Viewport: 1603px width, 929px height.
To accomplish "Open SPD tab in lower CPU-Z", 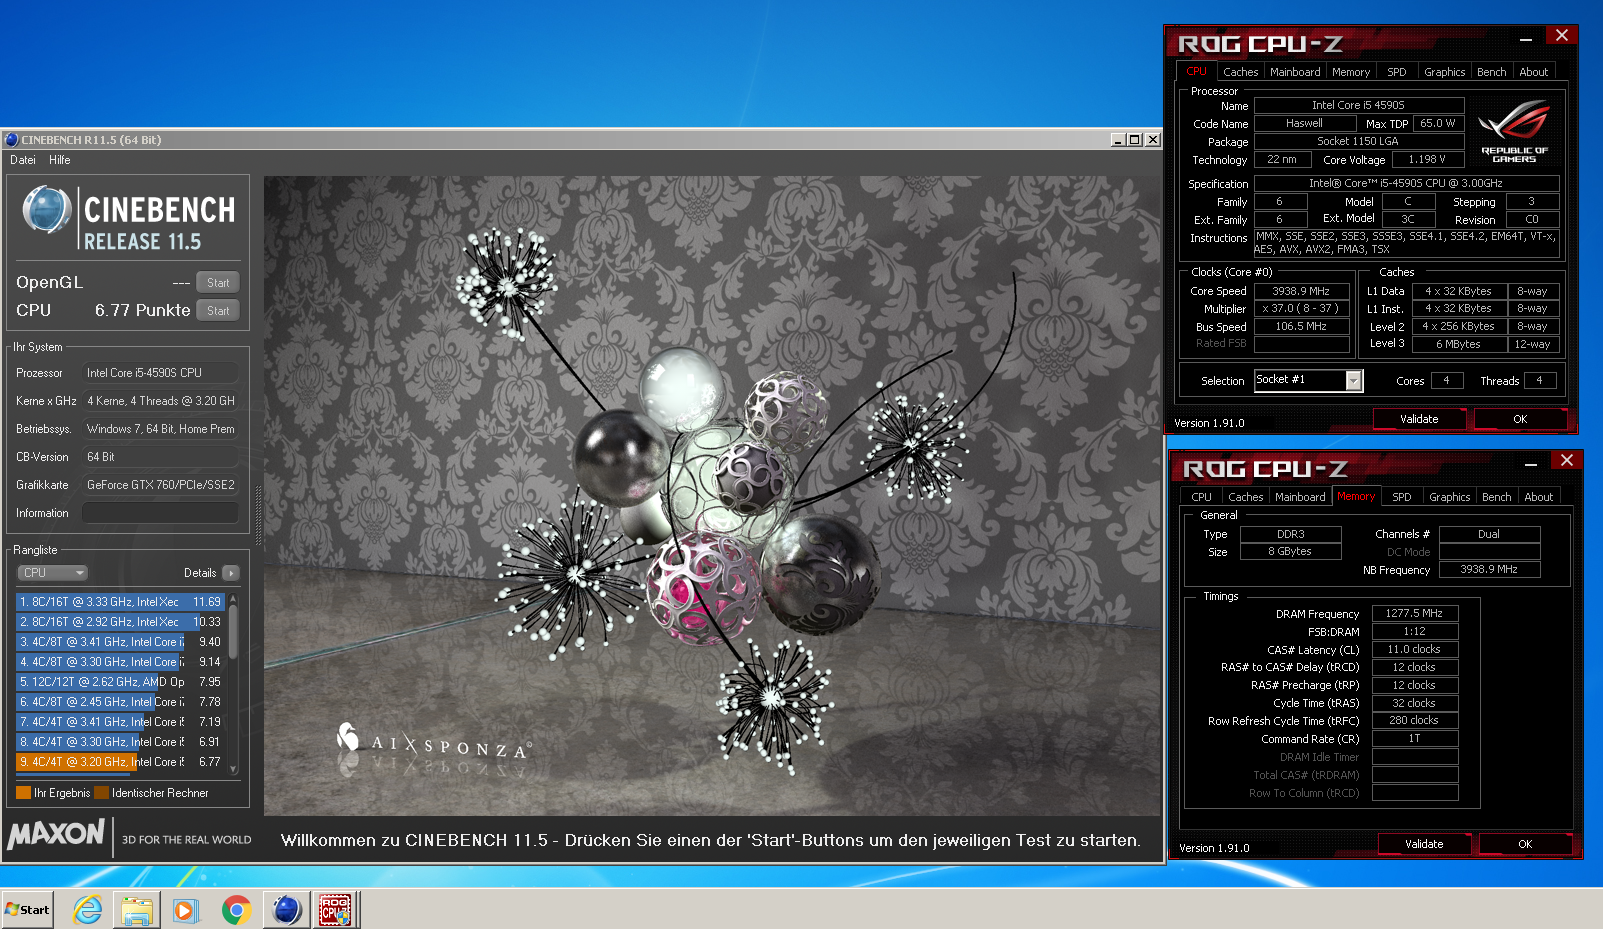I will coord(1402,497).
